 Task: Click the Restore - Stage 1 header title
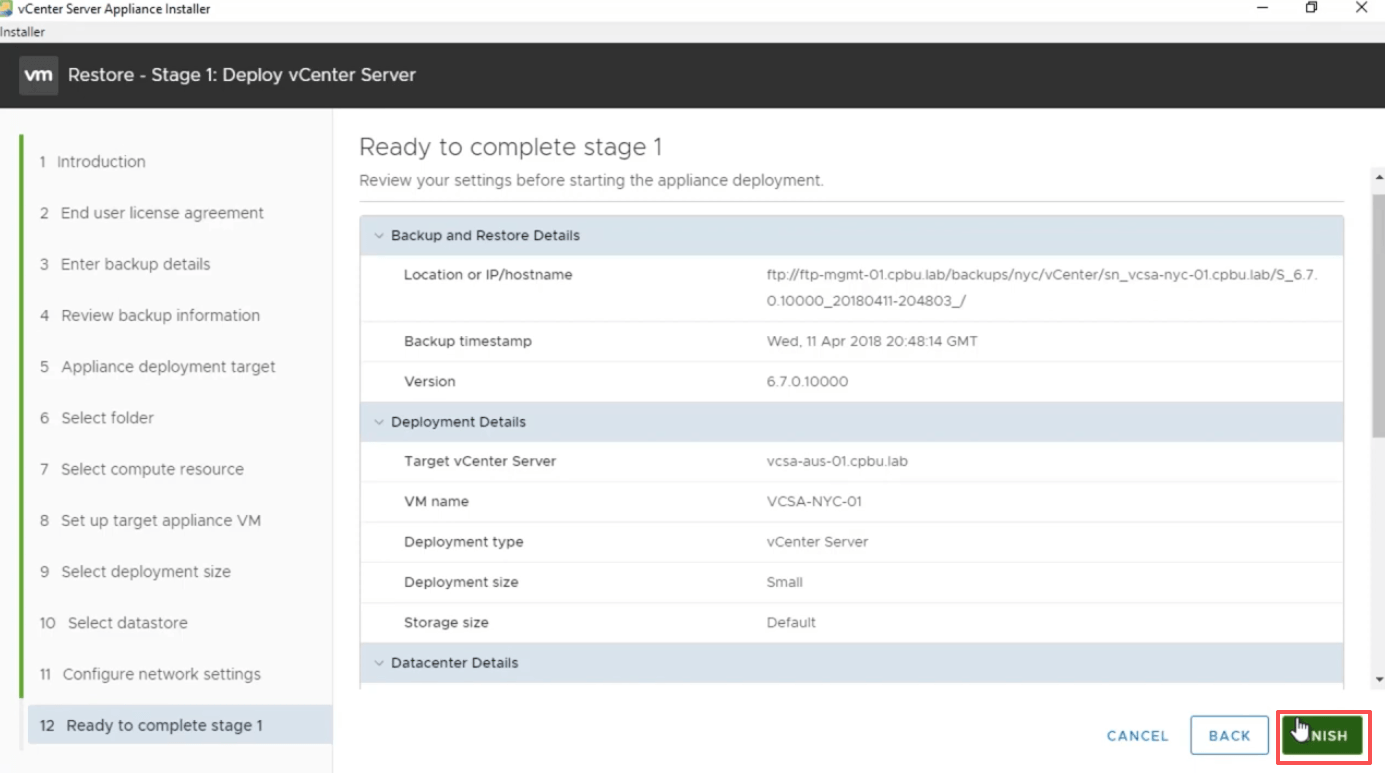(x=242, y=75)
